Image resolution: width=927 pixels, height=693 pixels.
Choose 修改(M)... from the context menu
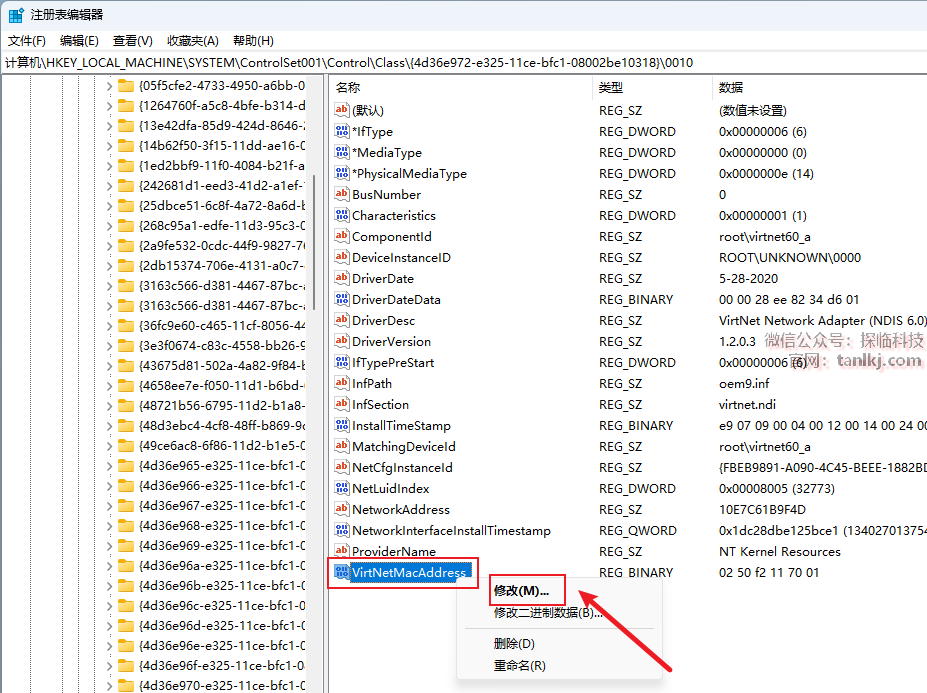point(521,591)
